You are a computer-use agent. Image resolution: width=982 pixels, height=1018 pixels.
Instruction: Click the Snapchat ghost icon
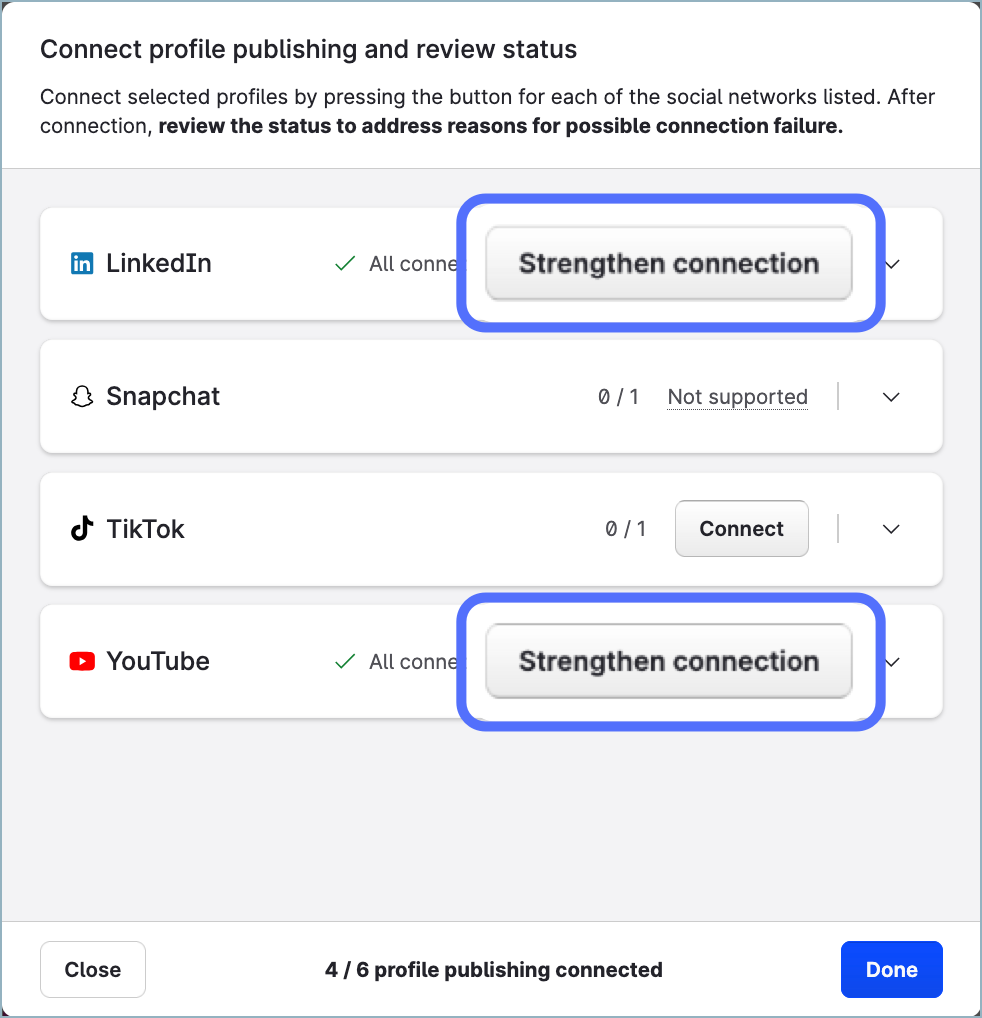click(x=81, y=397)
